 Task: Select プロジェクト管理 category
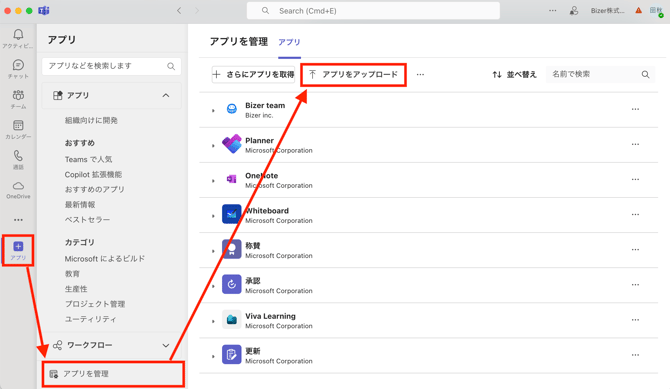[x=95, y=304]
